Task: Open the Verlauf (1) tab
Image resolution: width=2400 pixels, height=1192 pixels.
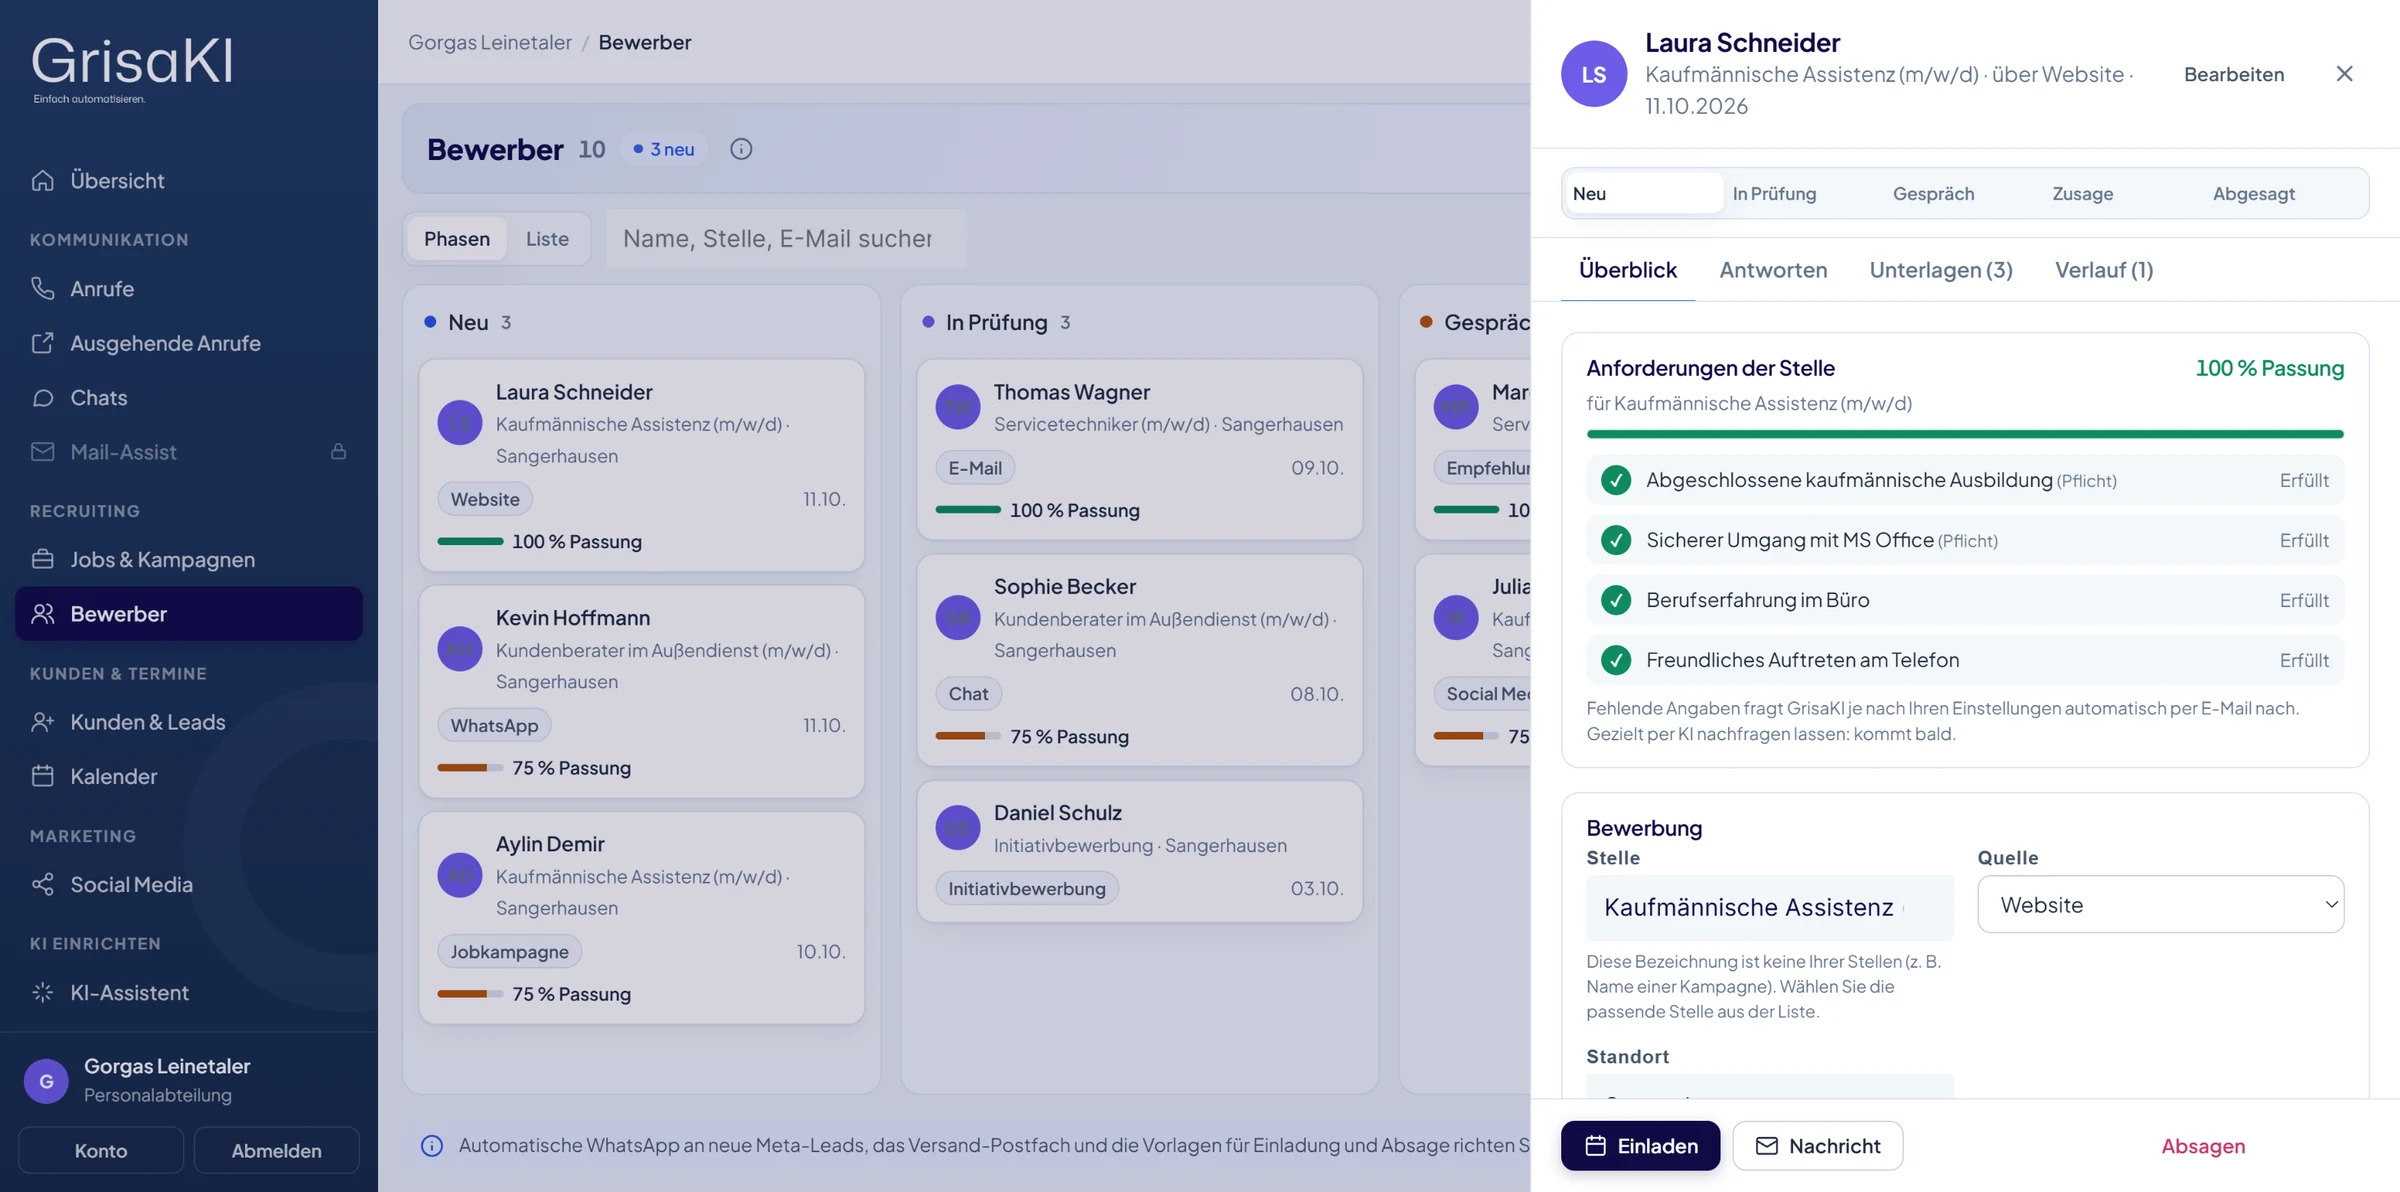Action: 2104,270
